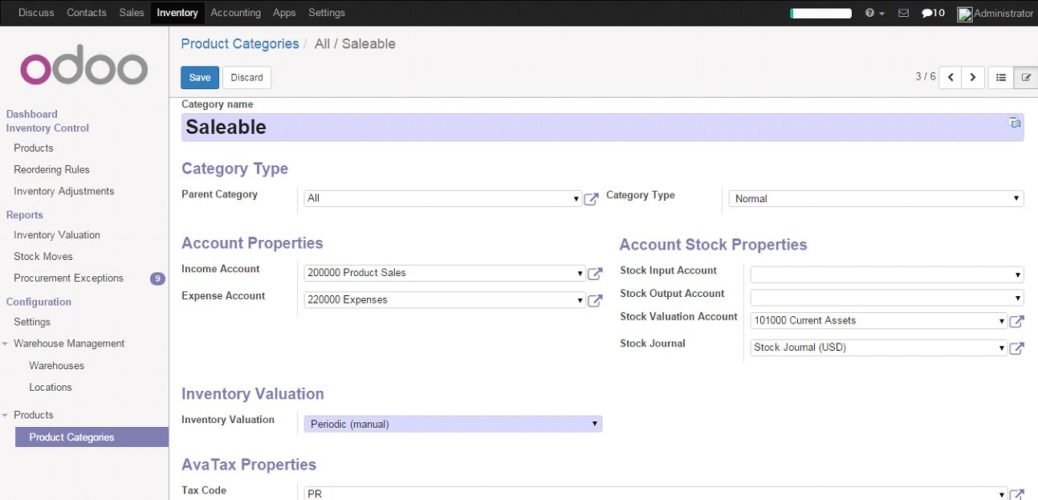This screenshot has width=1038, height=500.
Task: Open the Inventory Valuation dropdown
Action: click(452, 424)
